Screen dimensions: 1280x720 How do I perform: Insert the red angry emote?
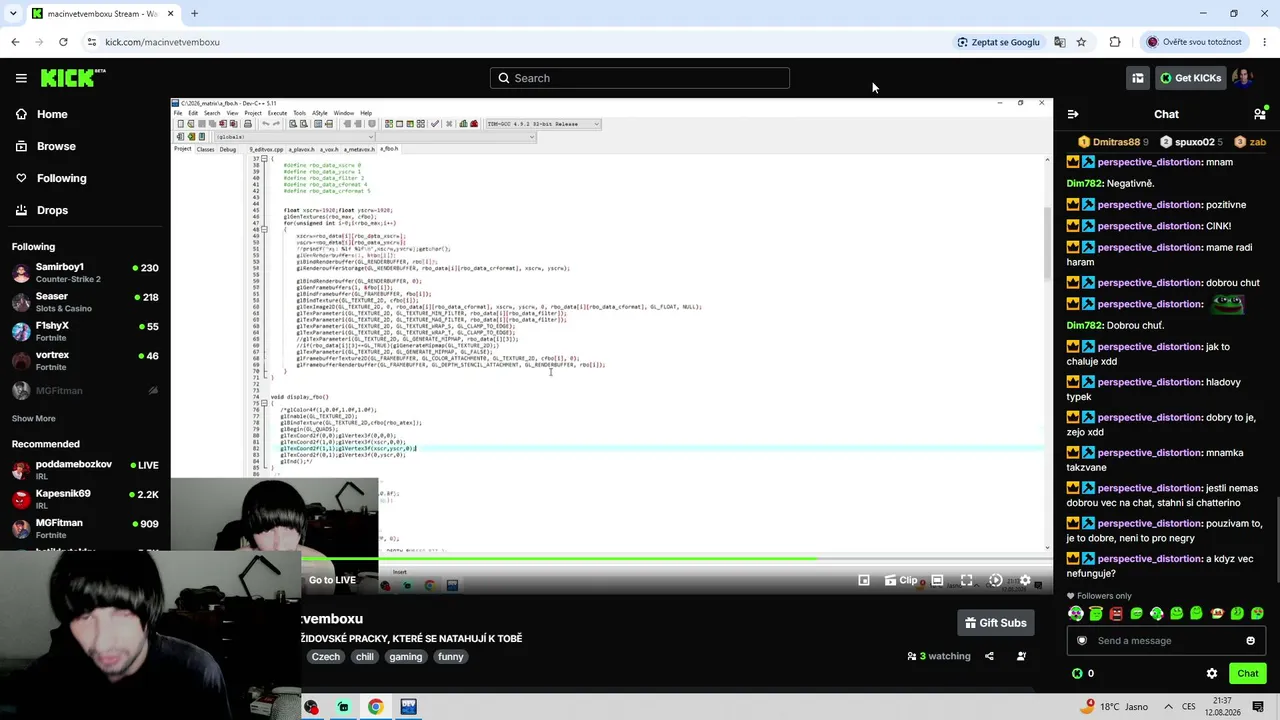coord(1116,613)
